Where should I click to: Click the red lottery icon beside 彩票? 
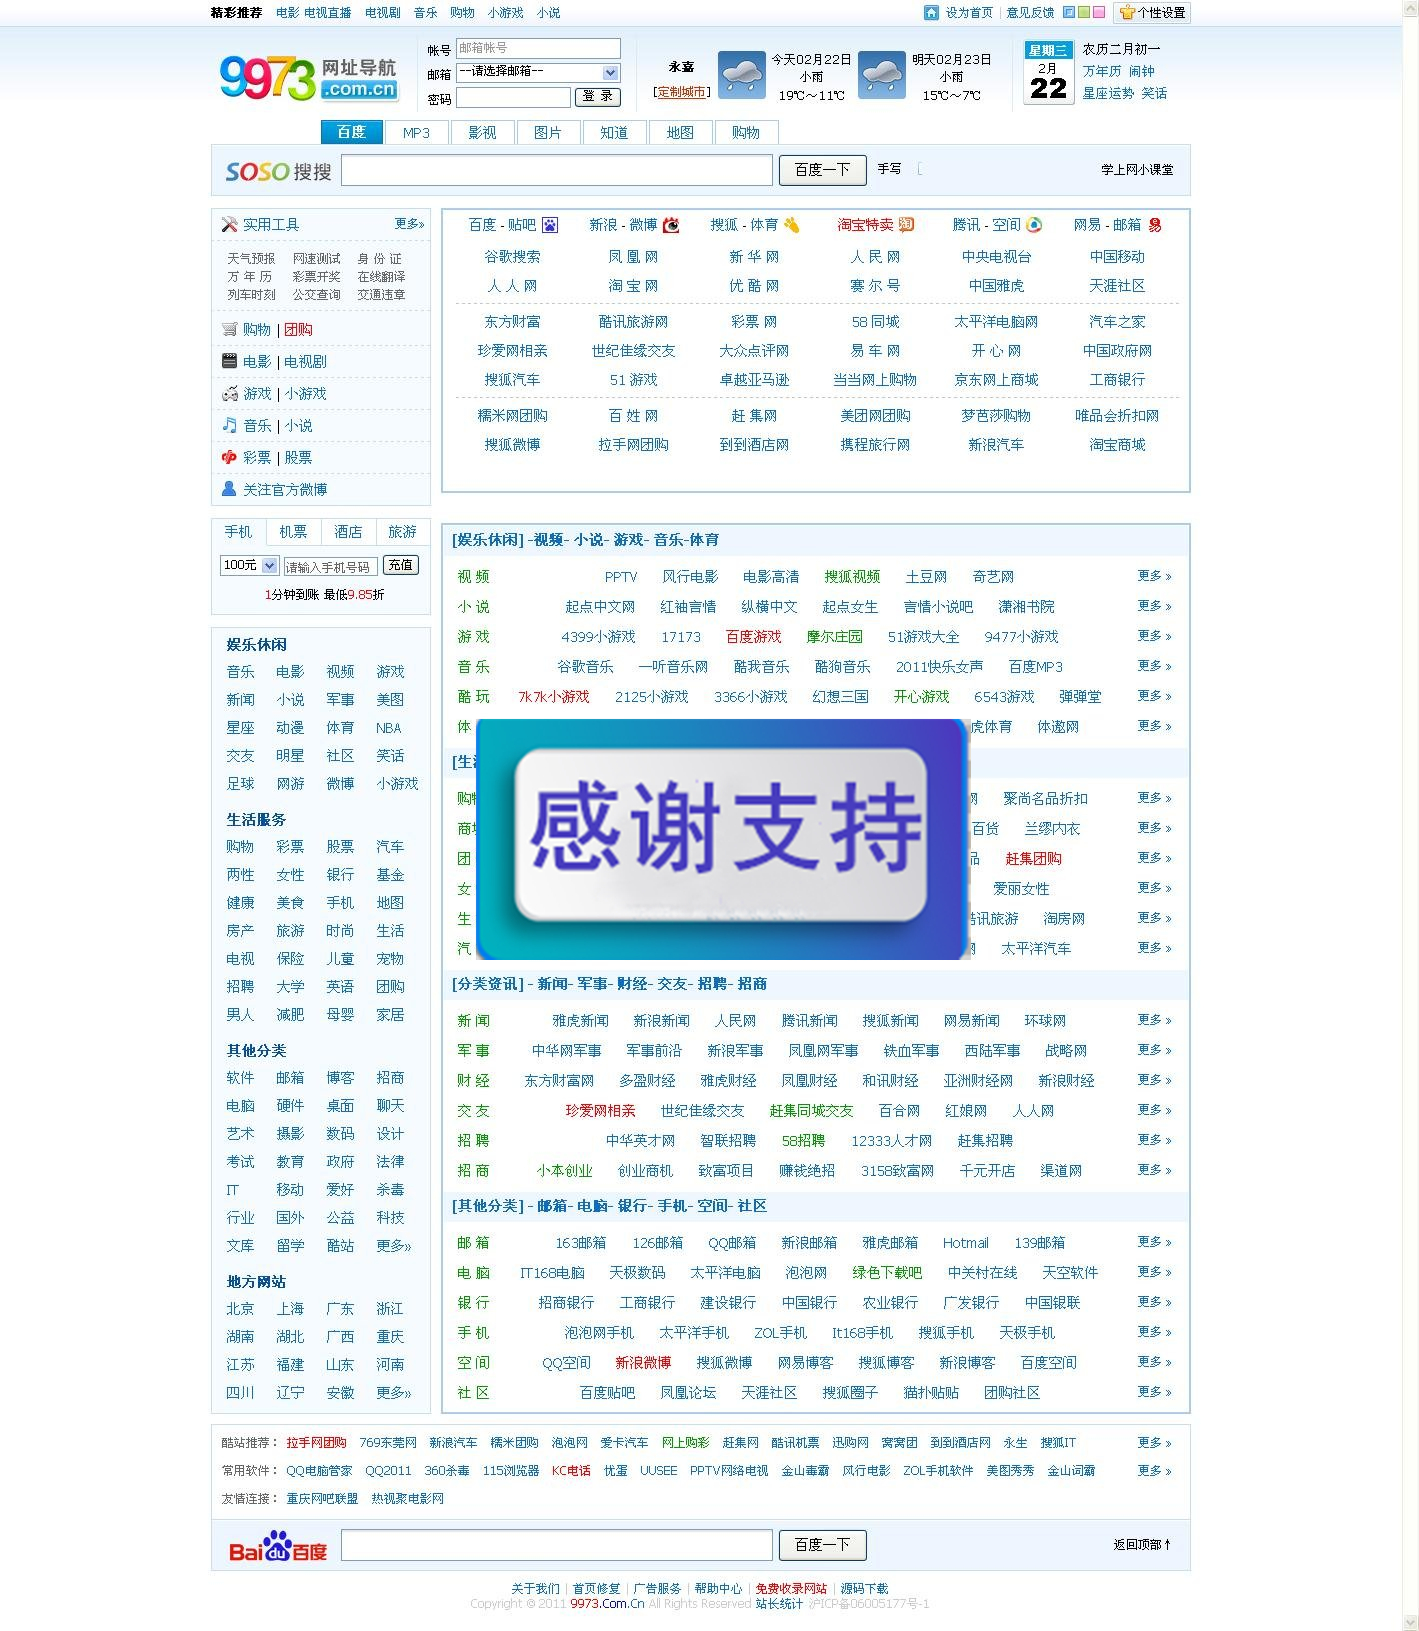pyautogui.click(x=230, y=457)
